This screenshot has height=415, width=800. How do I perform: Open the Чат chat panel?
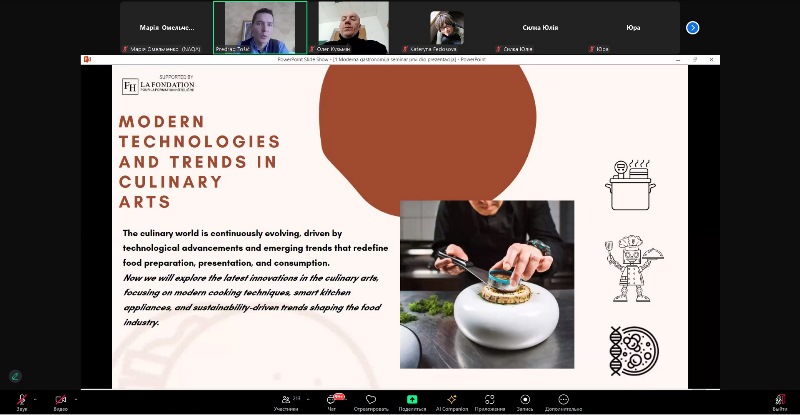[x=332, y=402]
